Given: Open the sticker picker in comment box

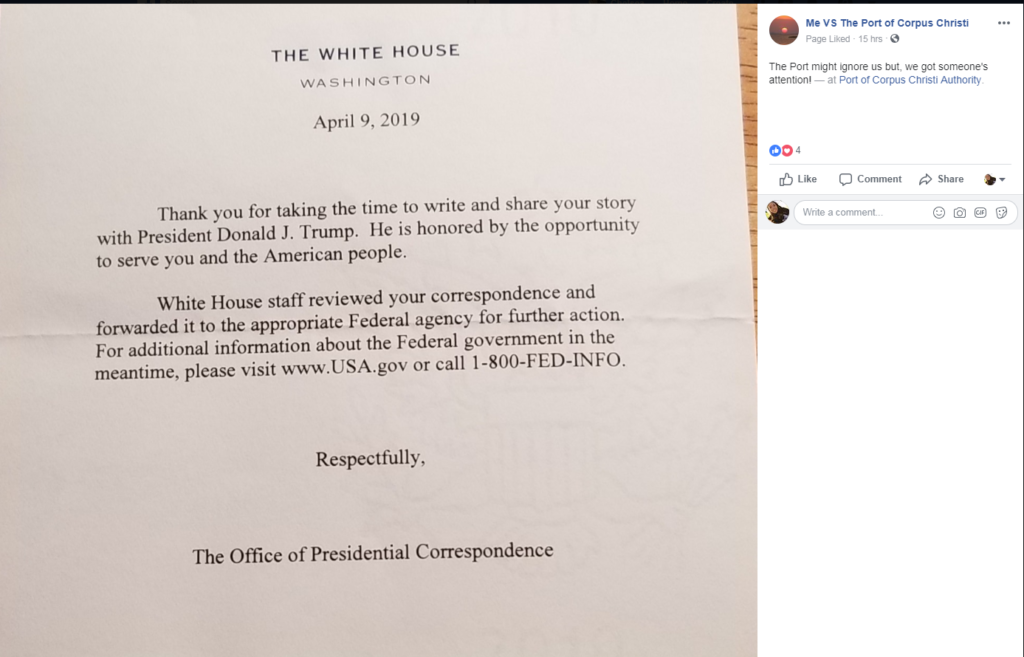Looking at the screenshot, I should tap(1001, 212).
